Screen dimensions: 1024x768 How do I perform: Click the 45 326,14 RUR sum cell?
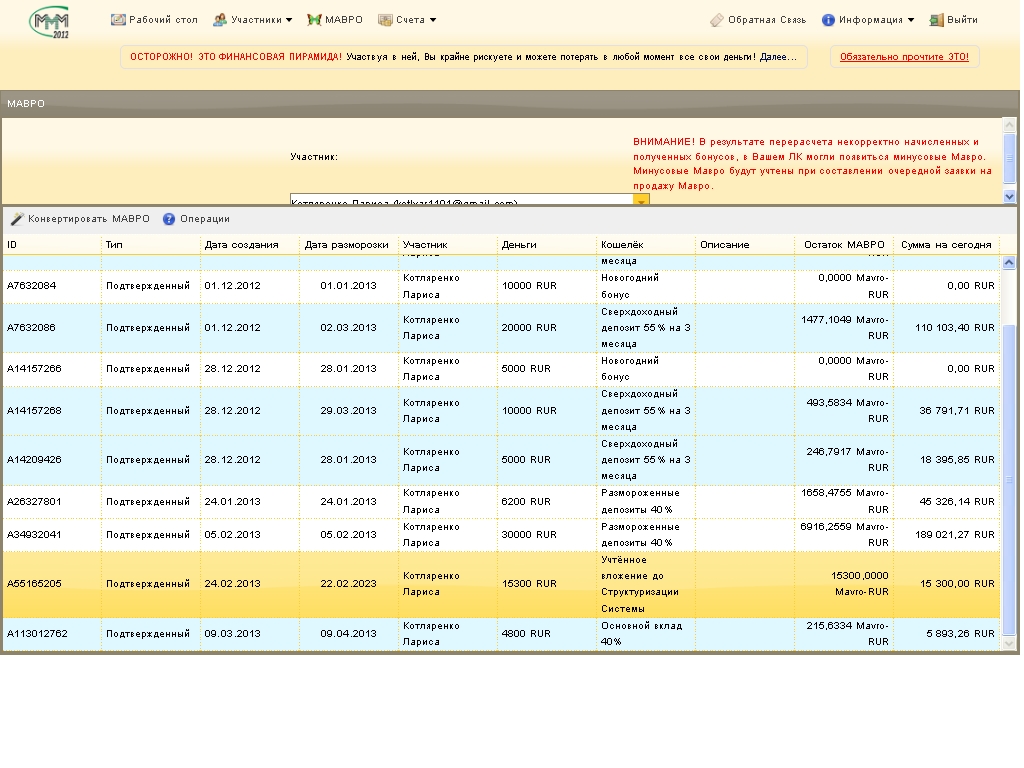tap(946, 502)
